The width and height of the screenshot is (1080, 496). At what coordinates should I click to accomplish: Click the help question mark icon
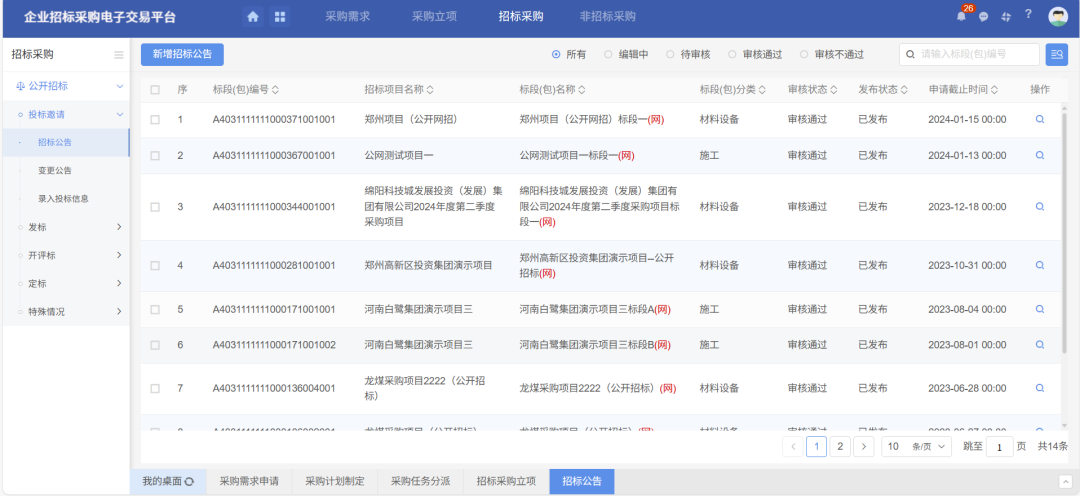point(1027,15)
